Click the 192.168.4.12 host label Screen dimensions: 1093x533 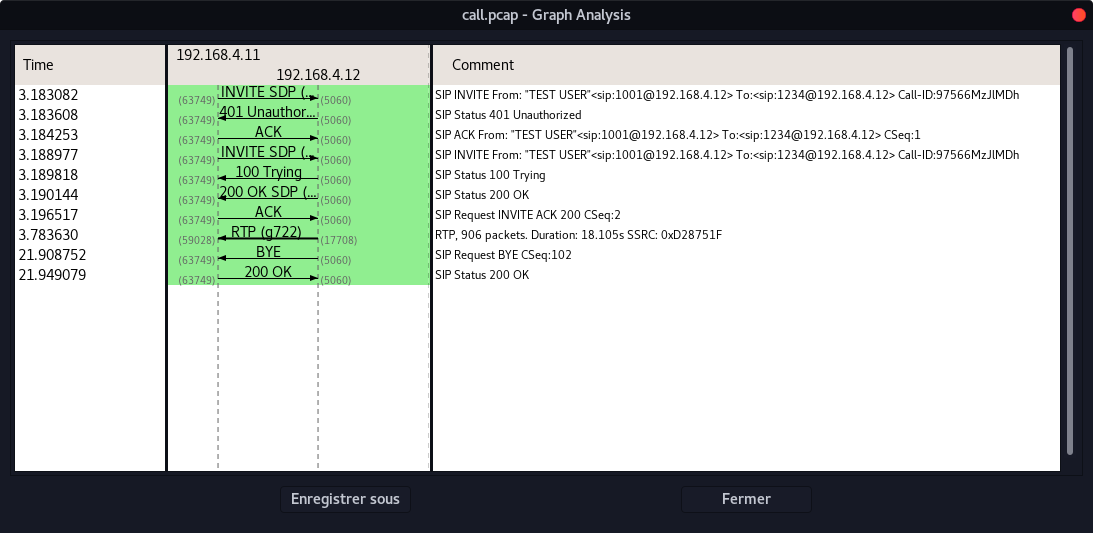(x=318, y=75)
